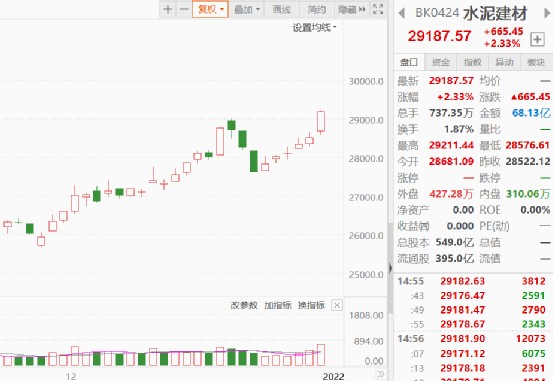Select the 最高 value 29211.44

tap(451, 145)
